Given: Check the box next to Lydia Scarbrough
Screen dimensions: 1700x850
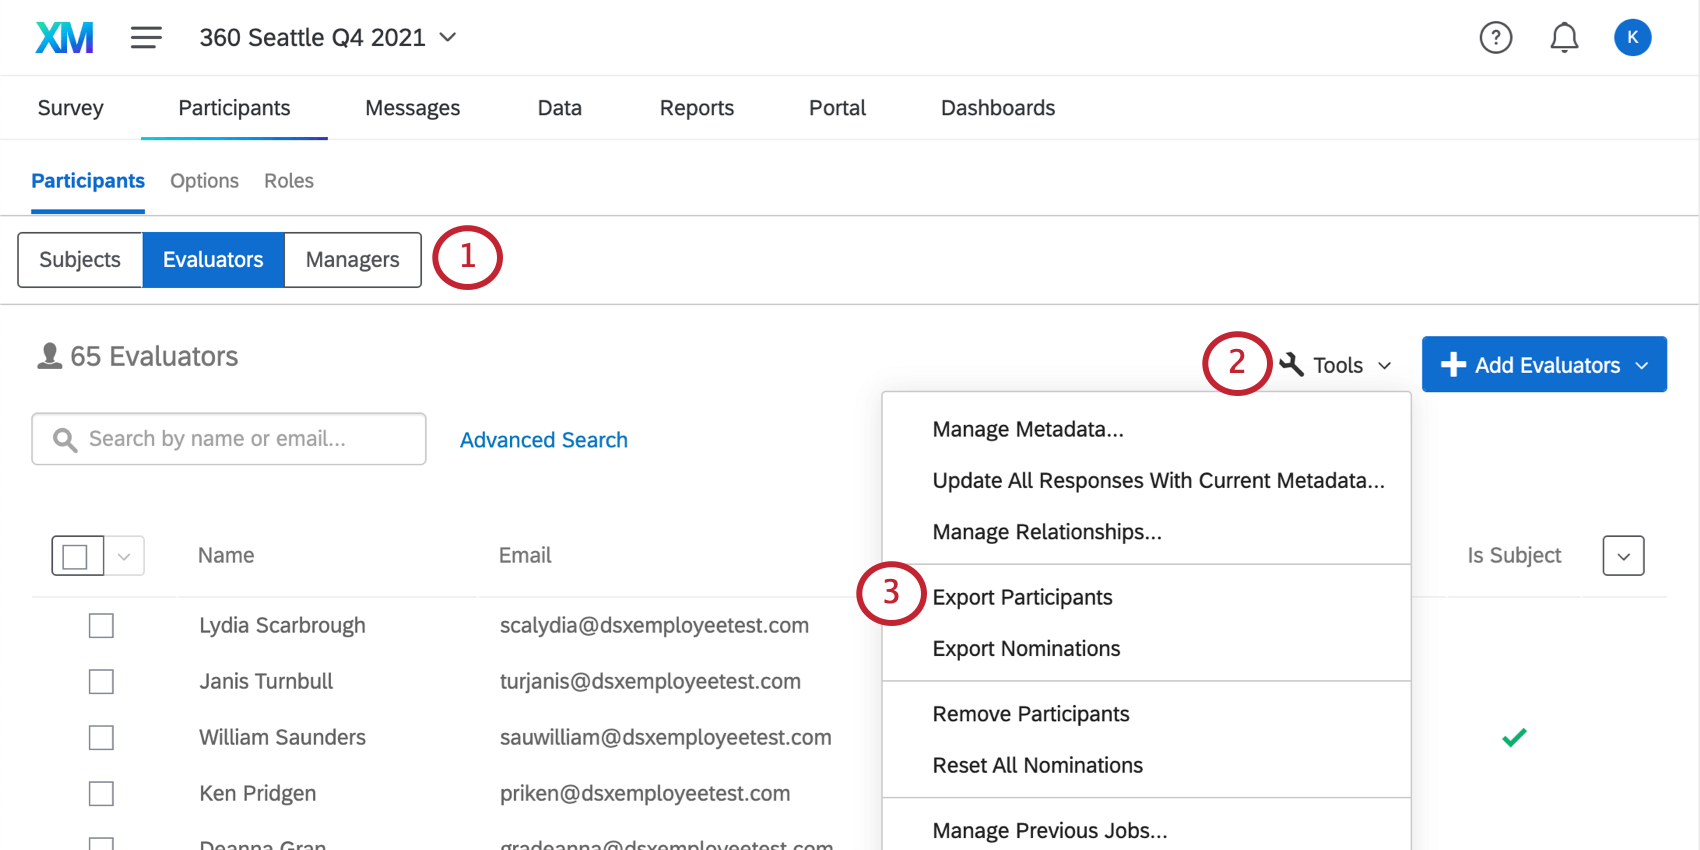Looking at the screenshot, I should 101,626.
